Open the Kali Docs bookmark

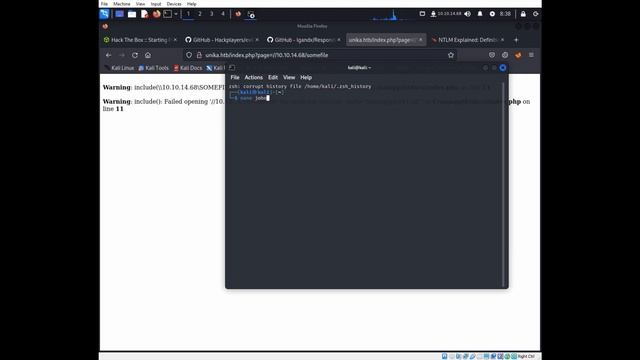pos(188,68)
